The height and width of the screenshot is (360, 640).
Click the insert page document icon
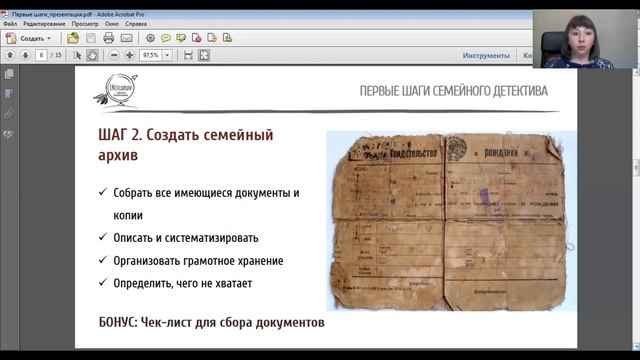[227, 38]
